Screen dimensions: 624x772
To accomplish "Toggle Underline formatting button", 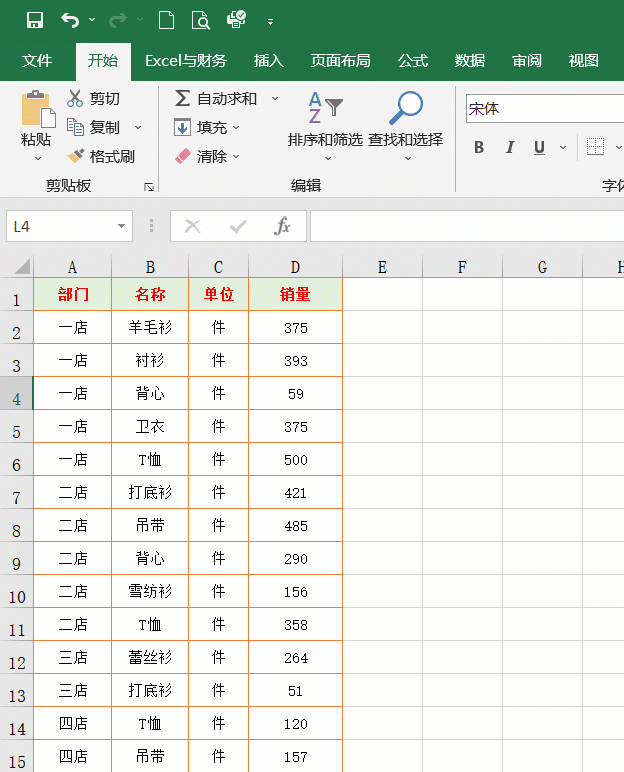I will [x=539, y=148].
